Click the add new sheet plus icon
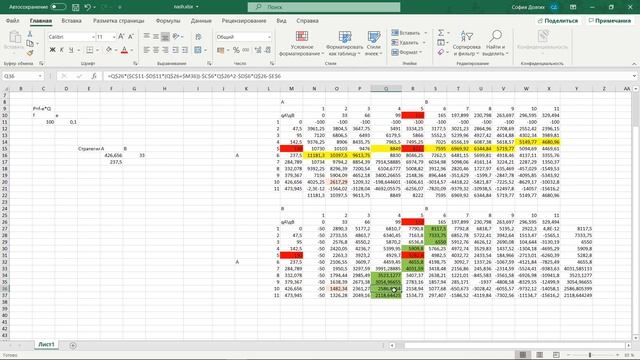Screen dimensions: 640x360 tap(73, 345)
